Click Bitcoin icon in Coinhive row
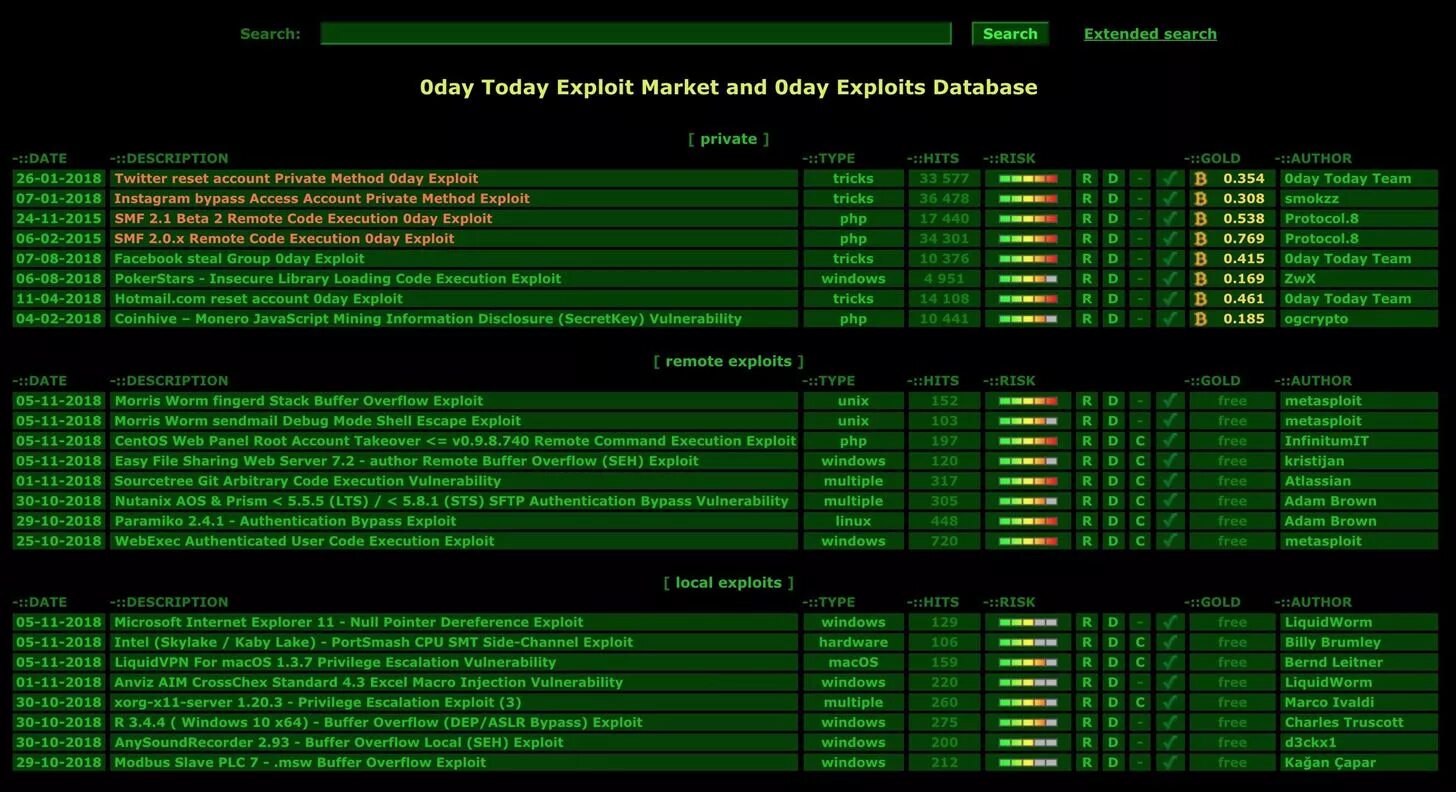This screenshot has height=792, width=1456. (x=1200, y=319)
